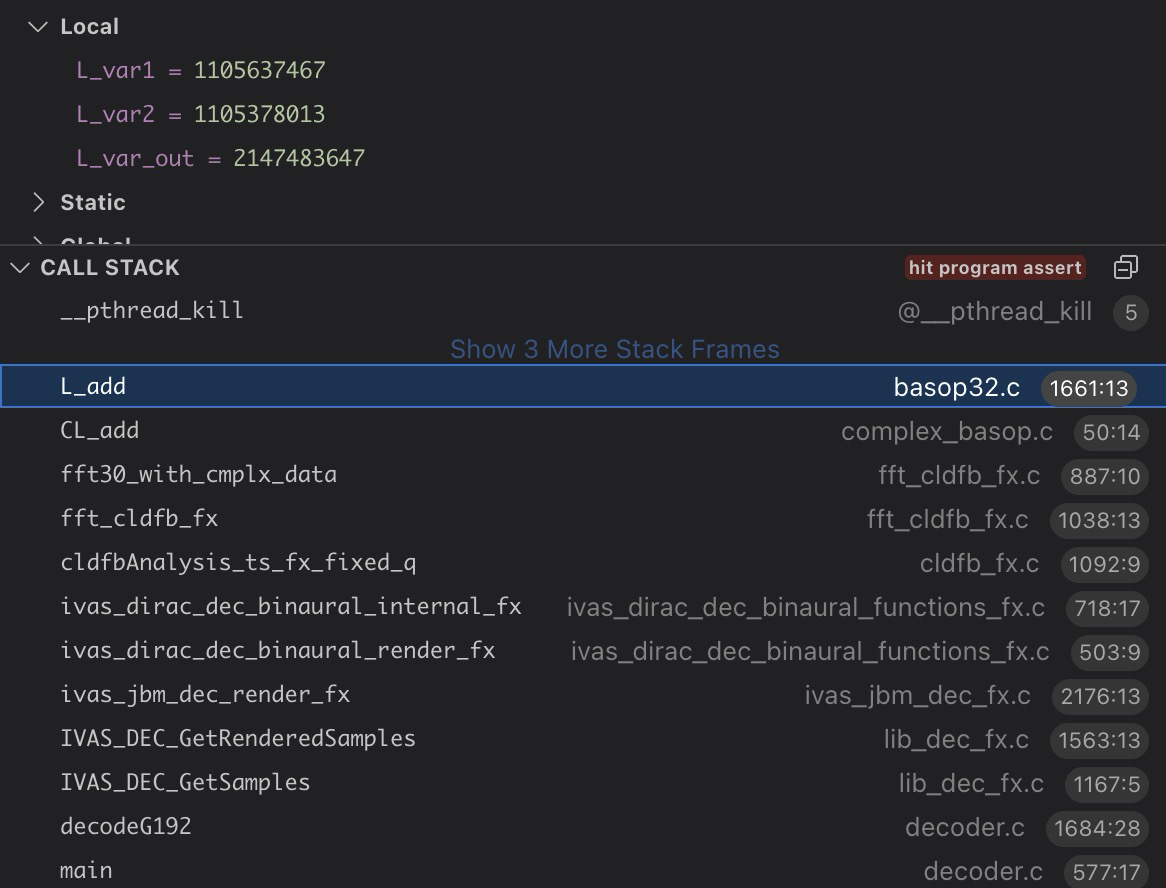This screenshot has height=888, width=1166.
Task: Select the L_var1 variable
Action: 200,70
